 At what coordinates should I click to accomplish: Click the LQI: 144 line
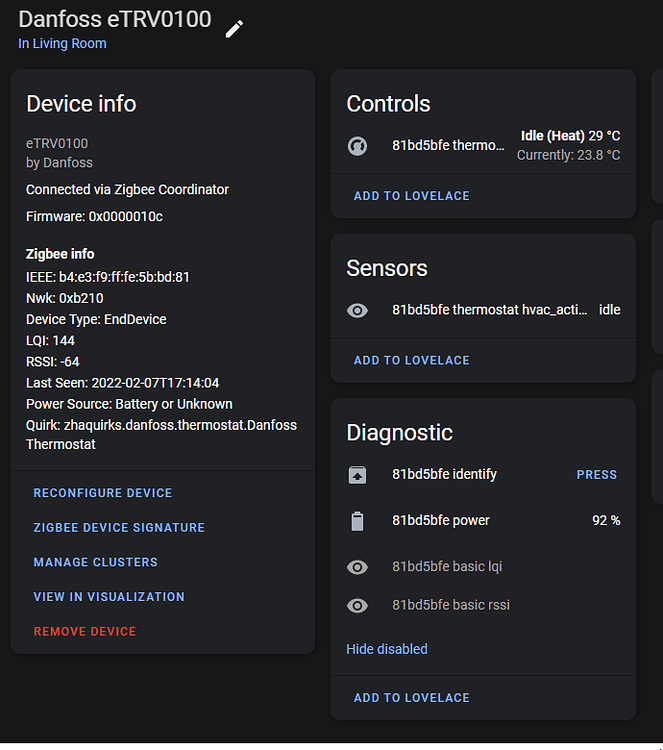[50, 341]
